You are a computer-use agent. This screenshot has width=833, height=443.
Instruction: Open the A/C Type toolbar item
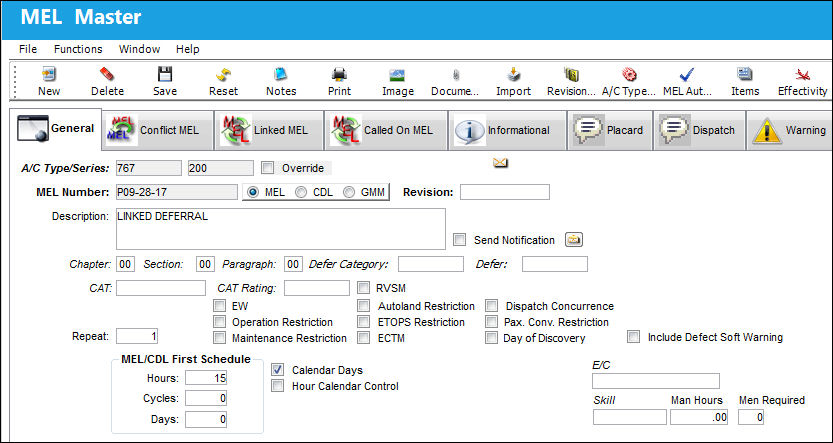[x=629, y=82]
